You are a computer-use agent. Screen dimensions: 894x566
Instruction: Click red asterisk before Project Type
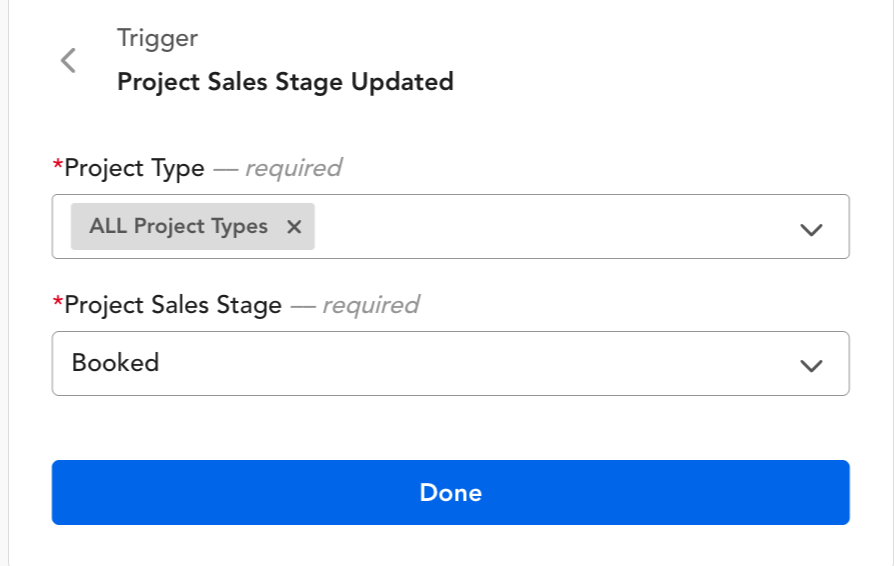point(57,166)
